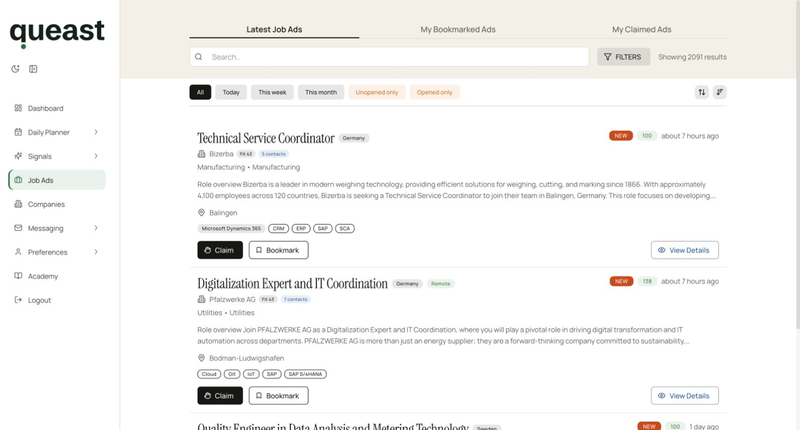The height and width of the screenshot is (430, 800).
Task: View Details of Digitalization Expert ad
Action: 685,396
